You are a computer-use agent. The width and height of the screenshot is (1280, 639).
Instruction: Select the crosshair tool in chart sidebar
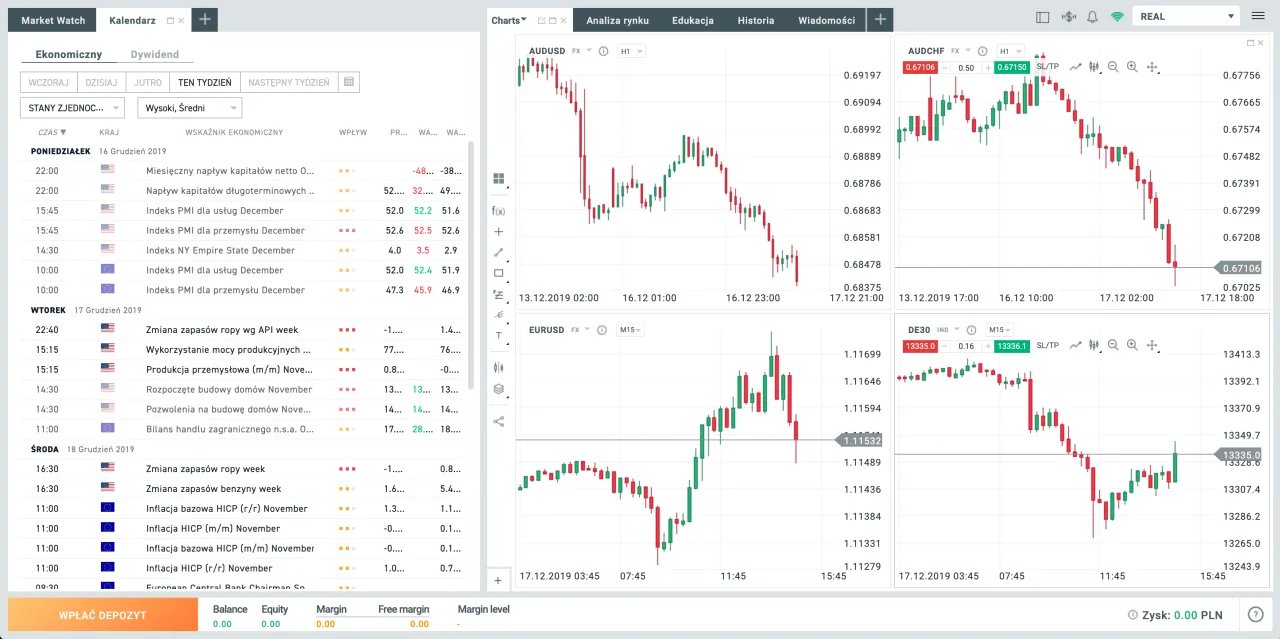(498, 231)
